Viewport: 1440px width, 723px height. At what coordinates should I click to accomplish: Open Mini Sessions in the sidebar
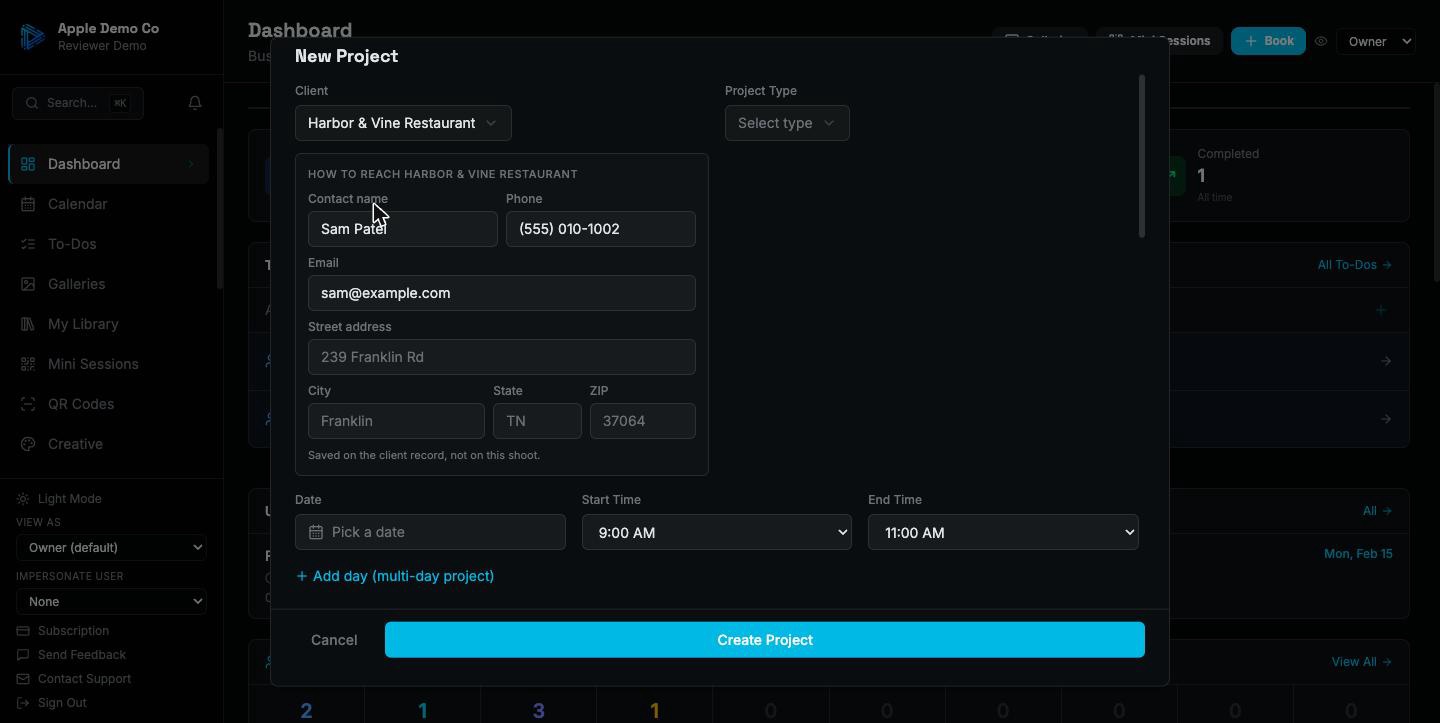pyautogui.click(x=108, y=364)
